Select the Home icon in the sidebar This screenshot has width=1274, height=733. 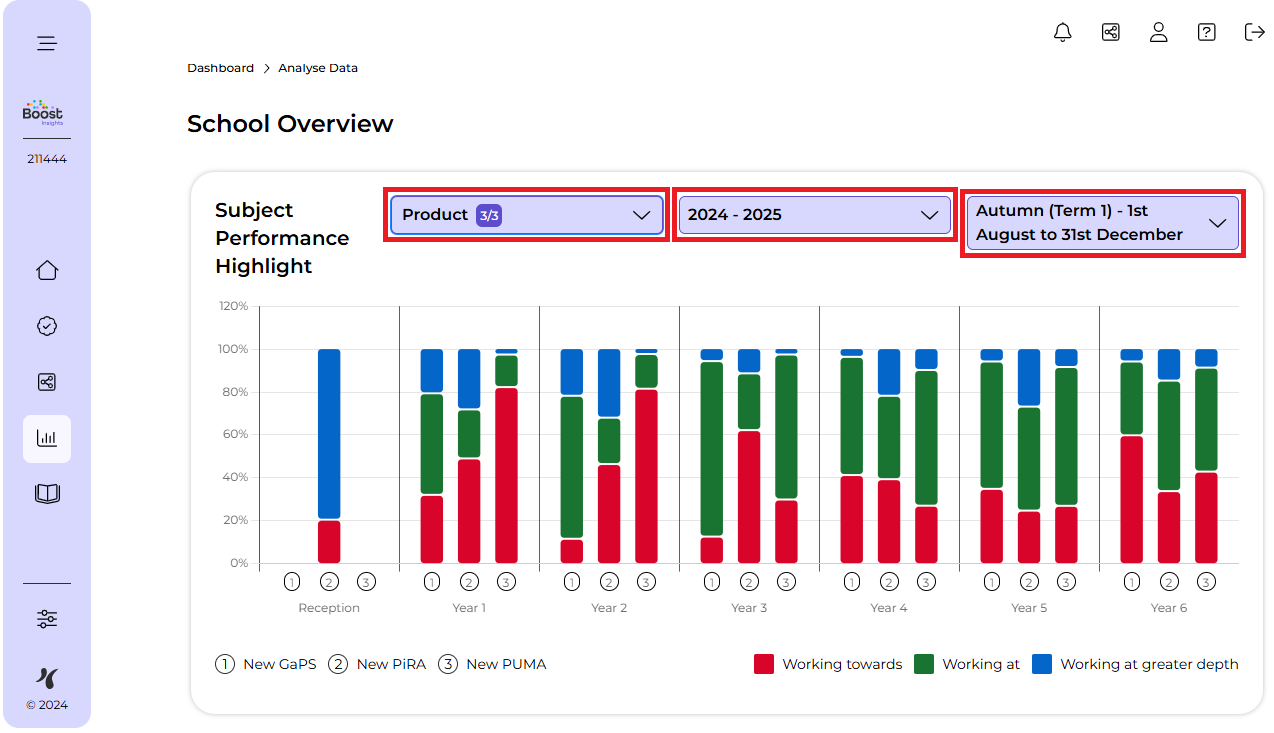[x=46, y=270]
